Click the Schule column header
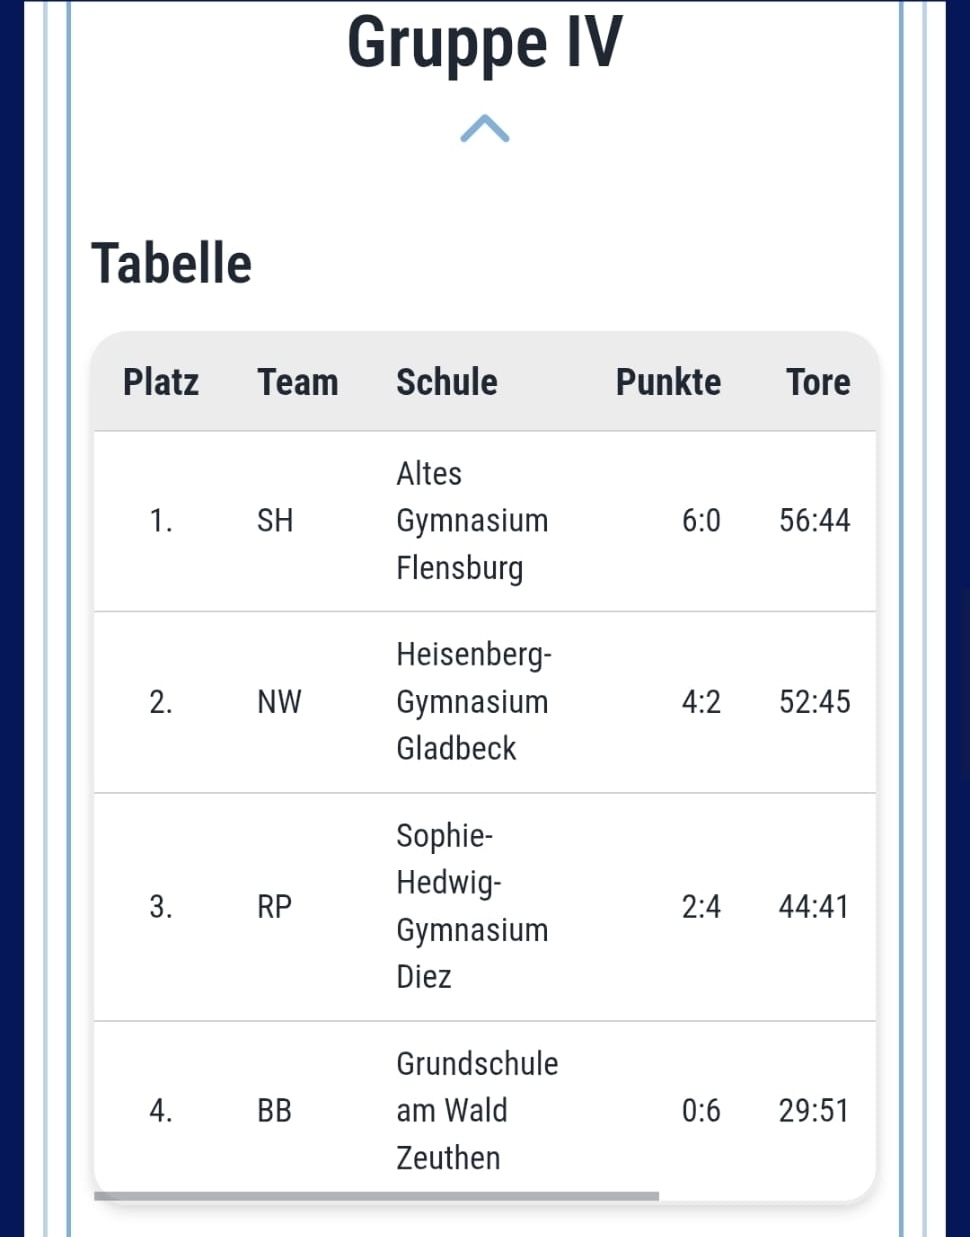The width and height of the screenshot is (970, 1237). [446, 382]
